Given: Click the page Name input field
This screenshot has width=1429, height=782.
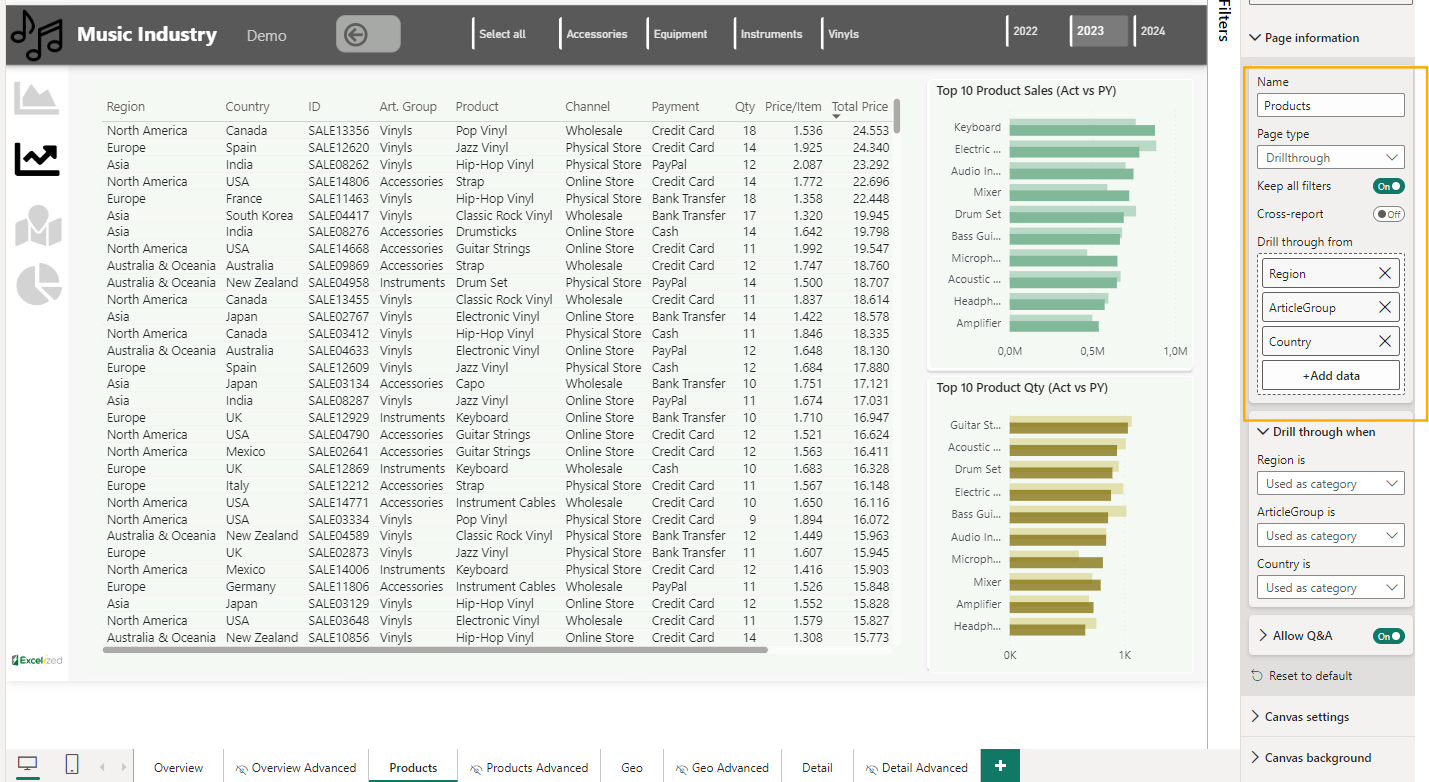Looking at the screenshot, I should [x=1330, y=105].
